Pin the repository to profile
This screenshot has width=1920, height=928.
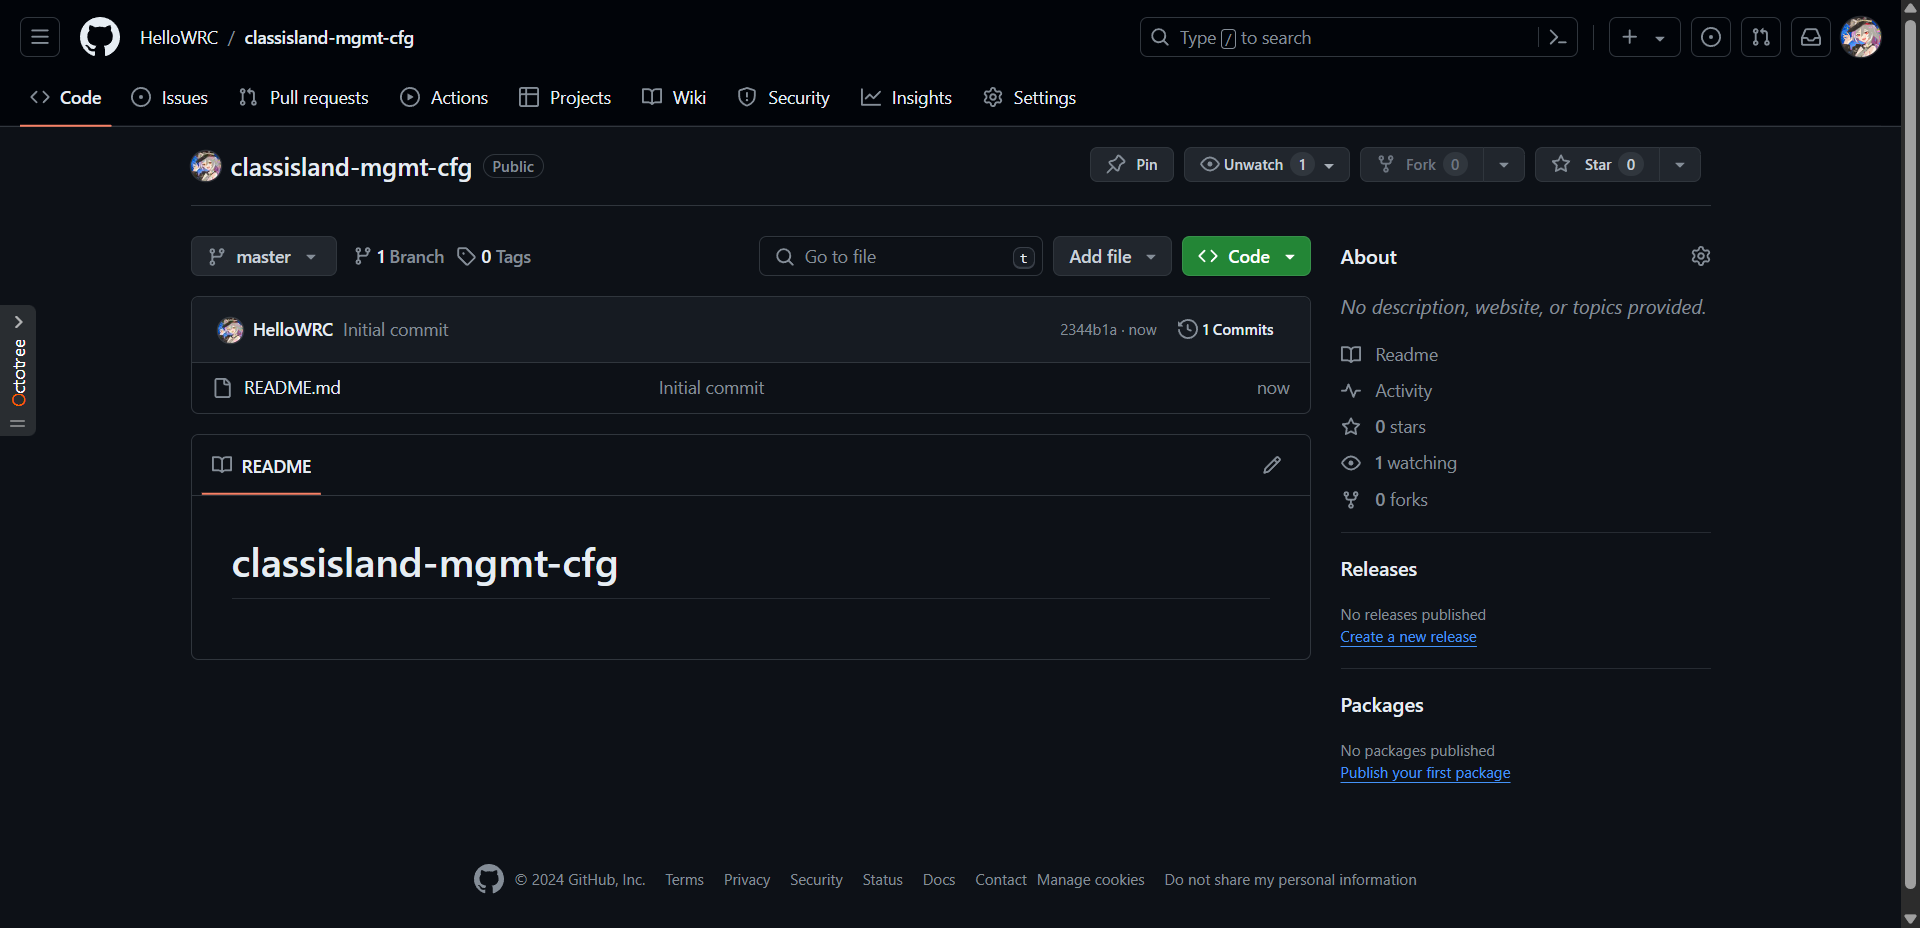tap(1131, 165)
